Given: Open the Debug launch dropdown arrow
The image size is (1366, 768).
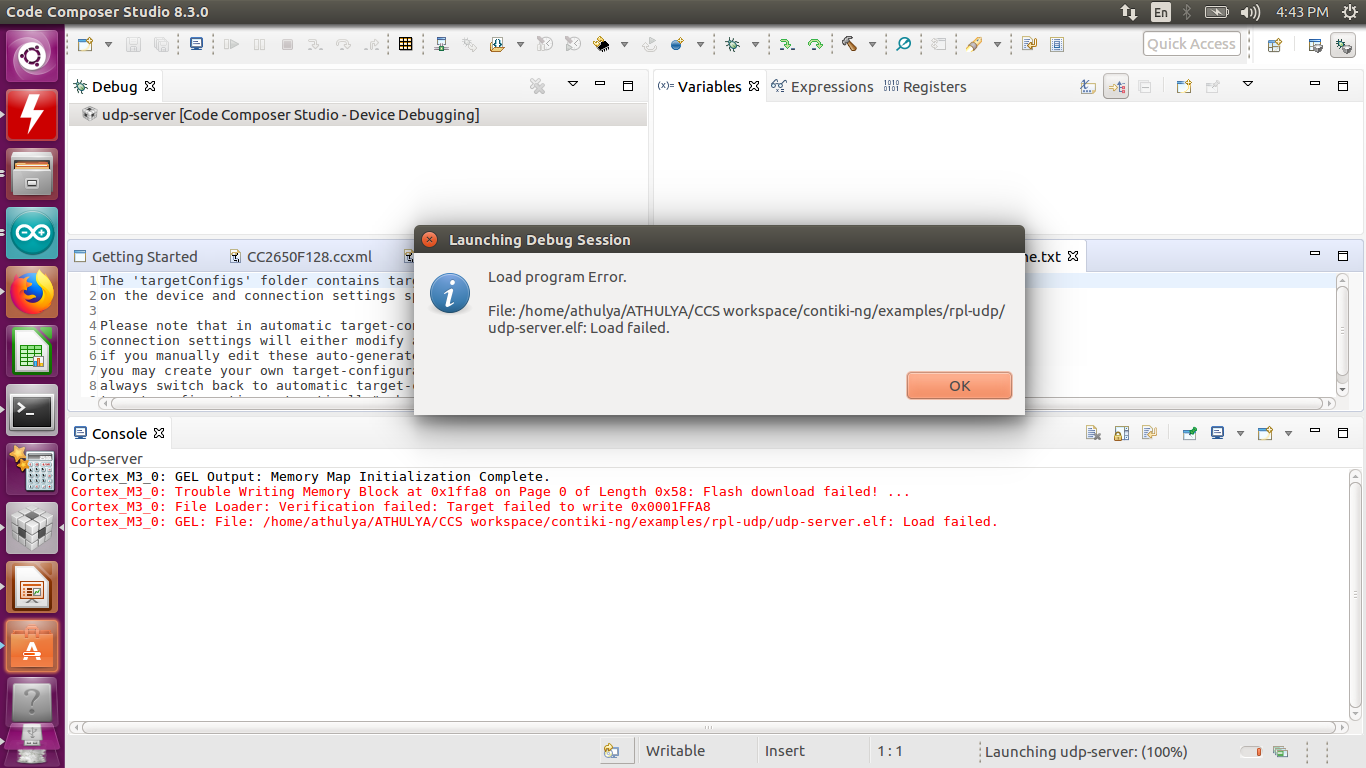Looking at the screenshot, I should pyautogui.click(x=754, y=44).
